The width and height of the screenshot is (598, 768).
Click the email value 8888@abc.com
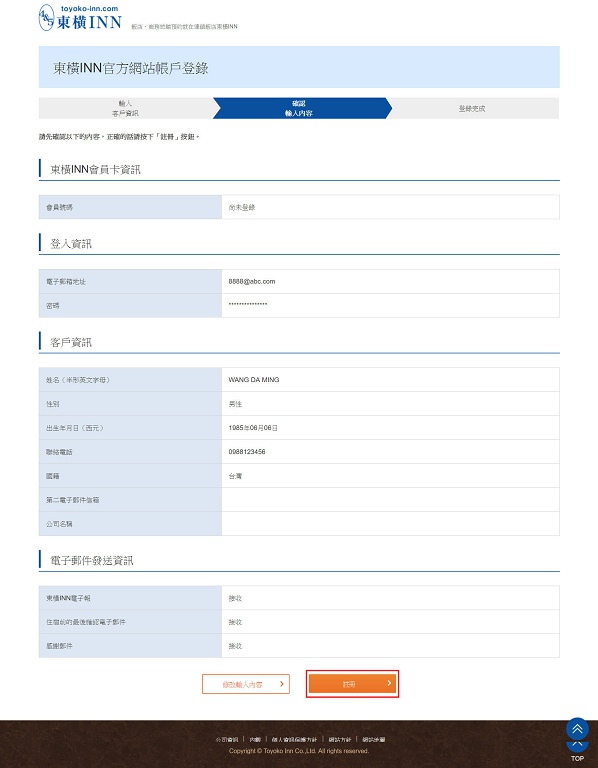pyautogui.click(x=252, y=282)
